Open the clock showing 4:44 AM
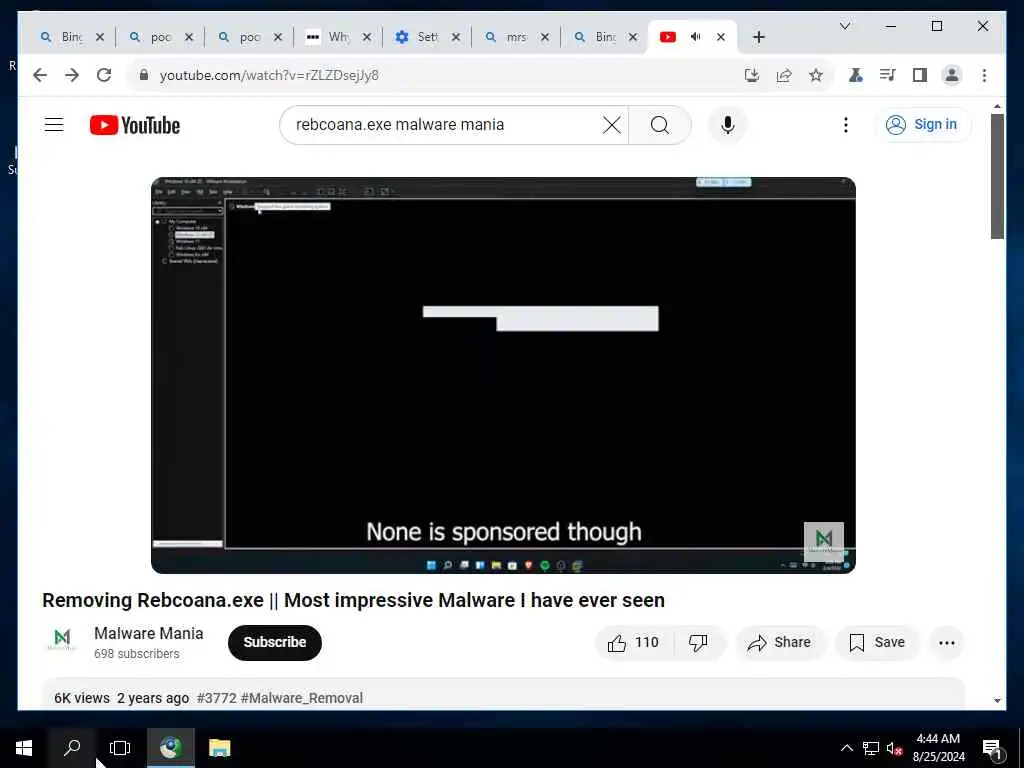The width and height of the screenshot is (1024, 768). 938,748
